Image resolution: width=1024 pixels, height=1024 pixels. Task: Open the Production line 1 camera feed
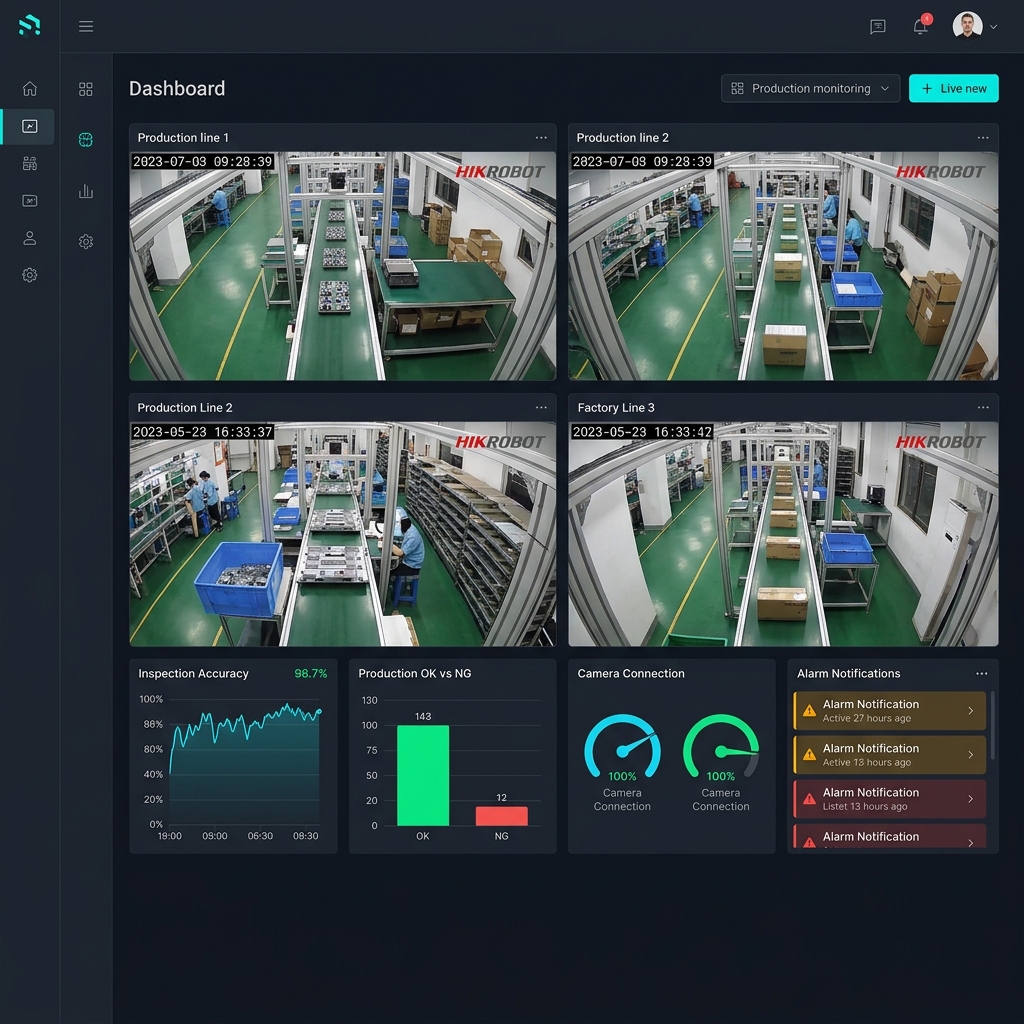click(x=342, y=266)
